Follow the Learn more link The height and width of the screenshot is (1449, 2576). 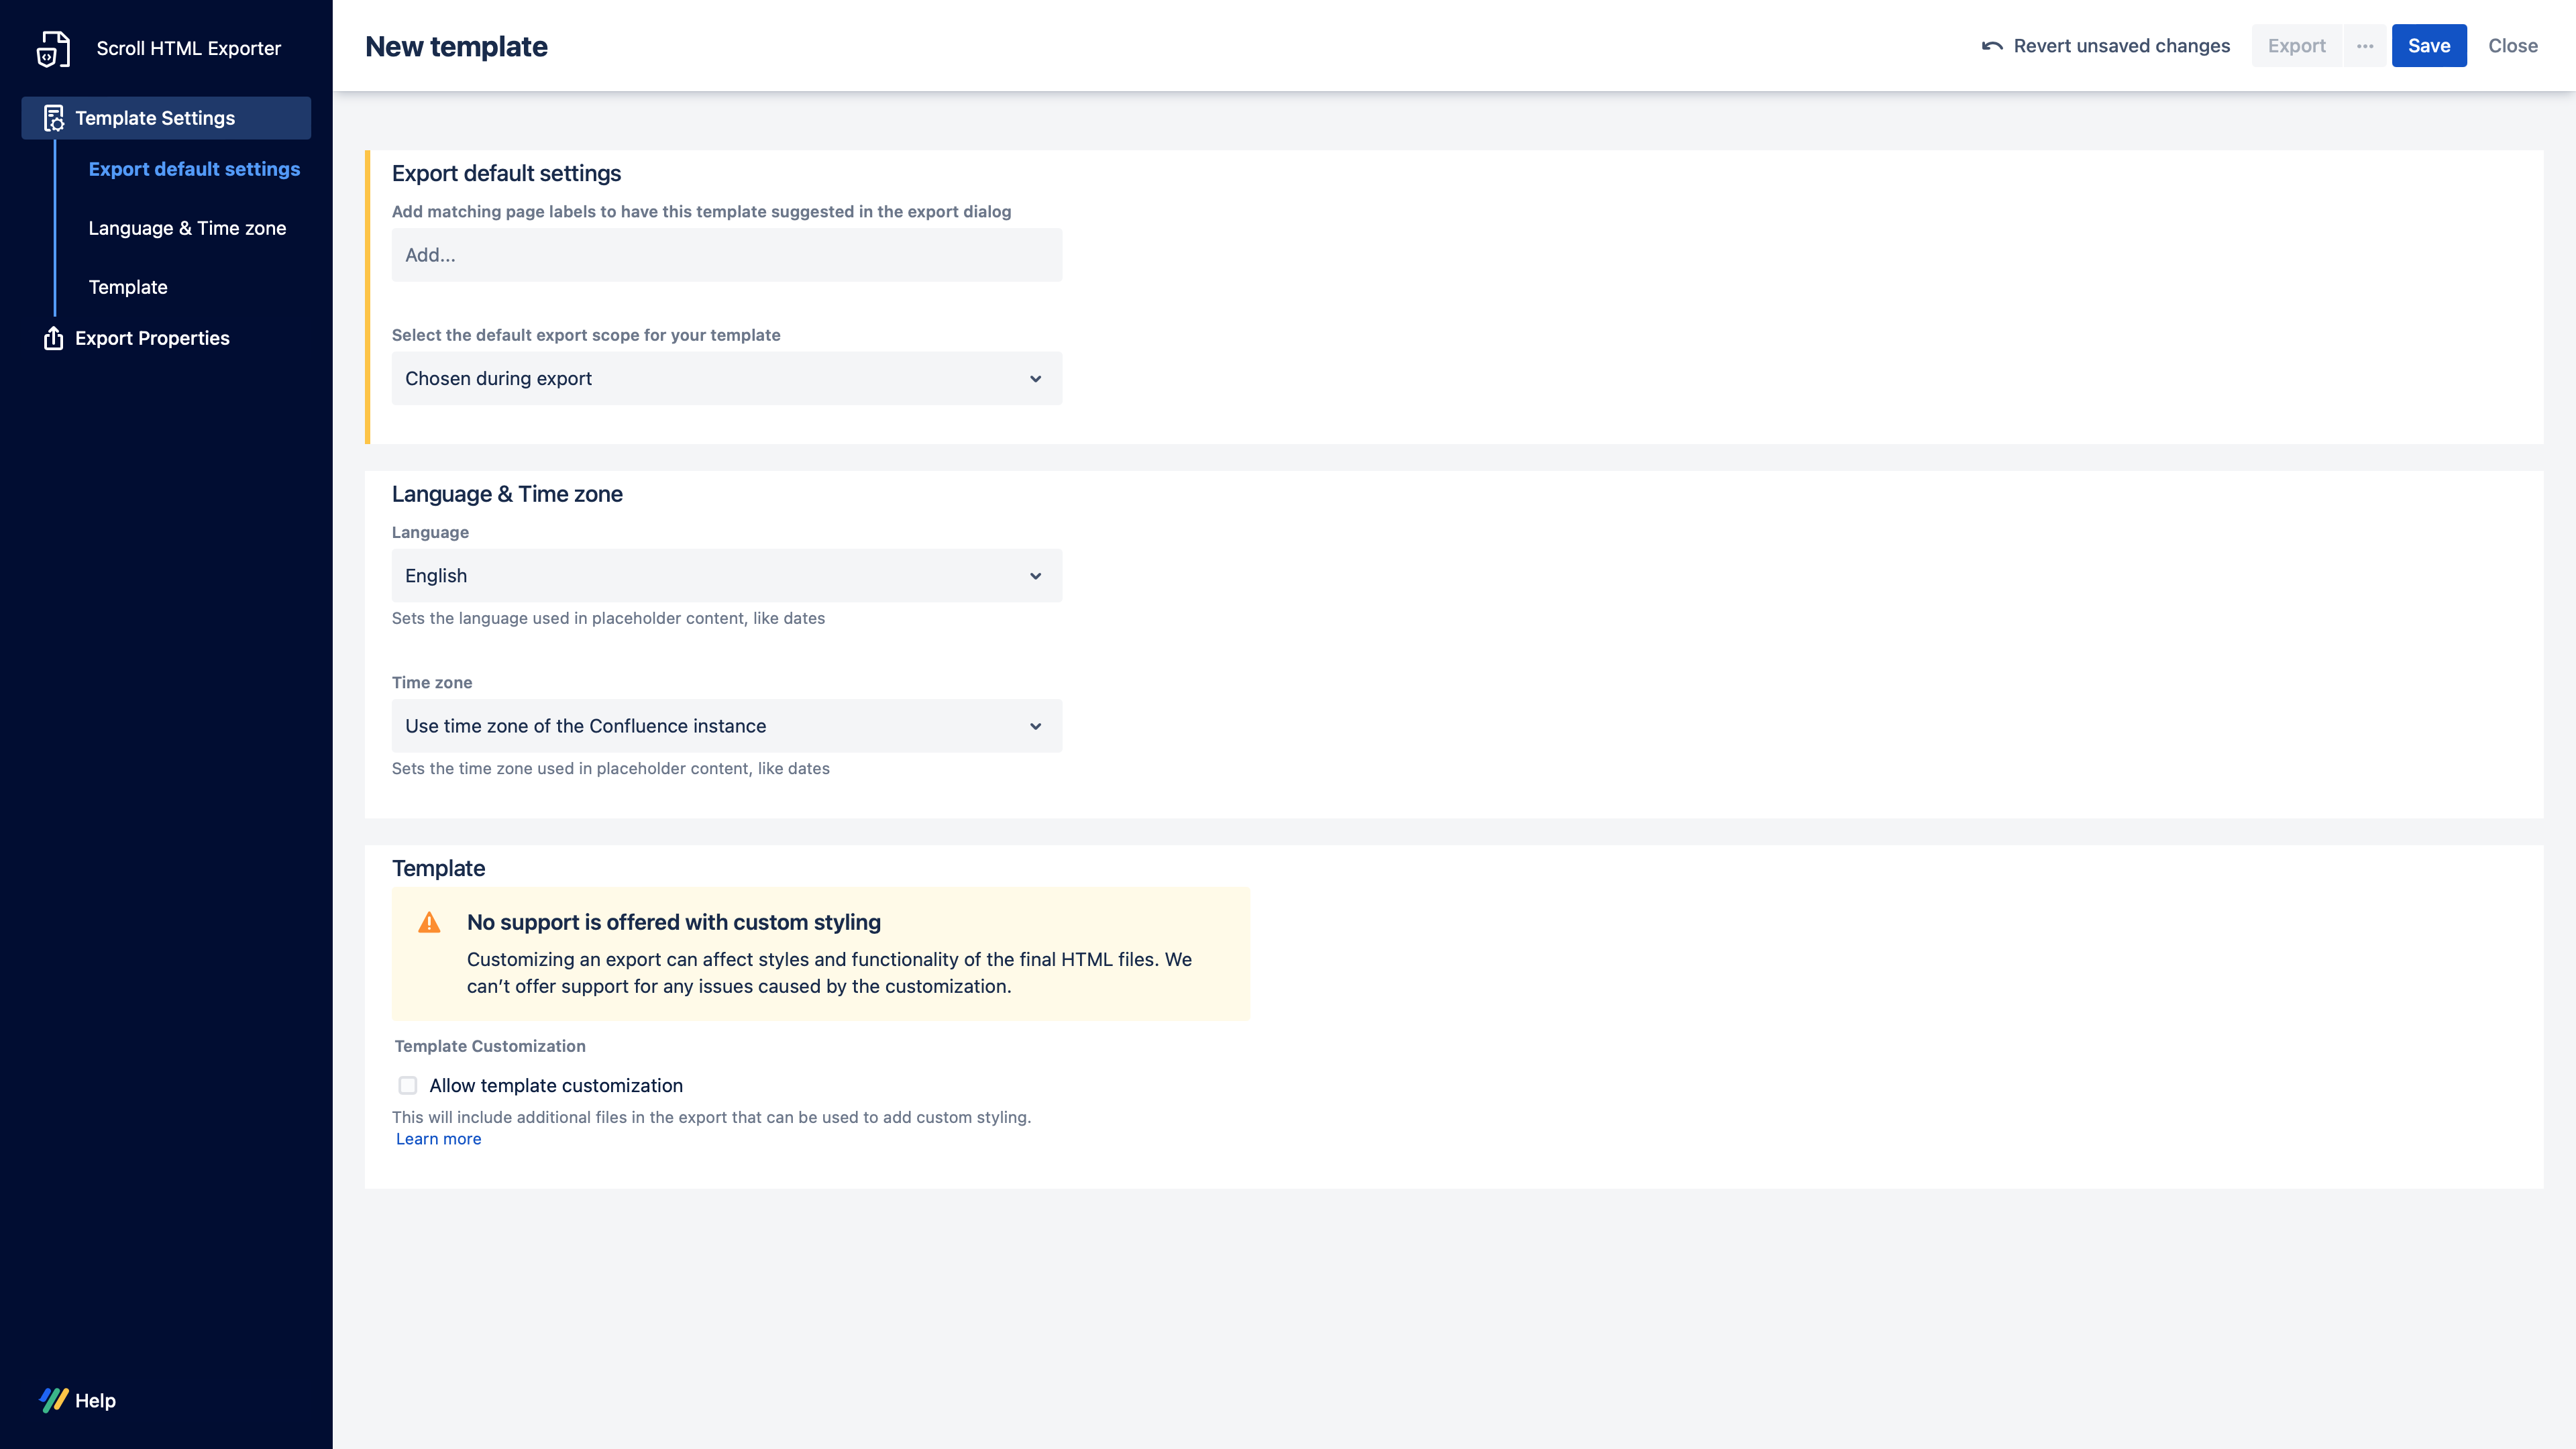pyautogui.click(x=438, y=1139)
